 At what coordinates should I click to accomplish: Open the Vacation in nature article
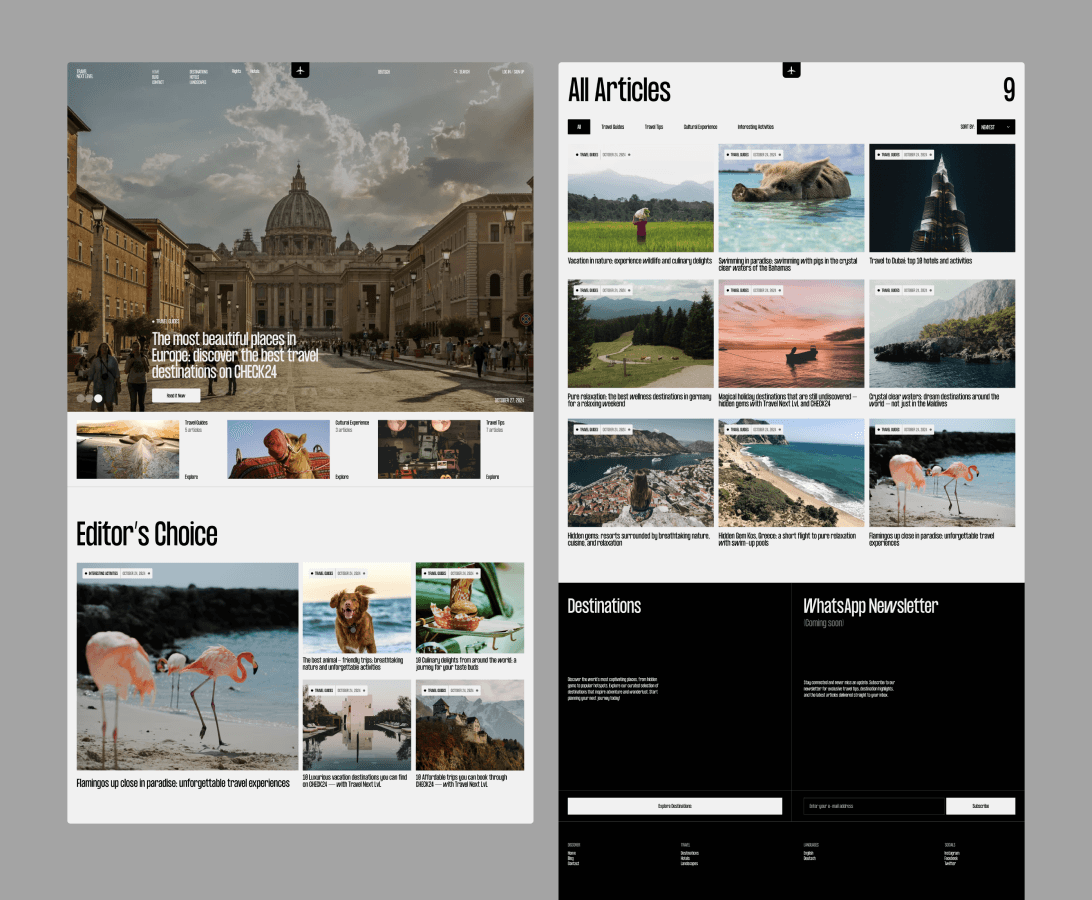coord(641,205)
